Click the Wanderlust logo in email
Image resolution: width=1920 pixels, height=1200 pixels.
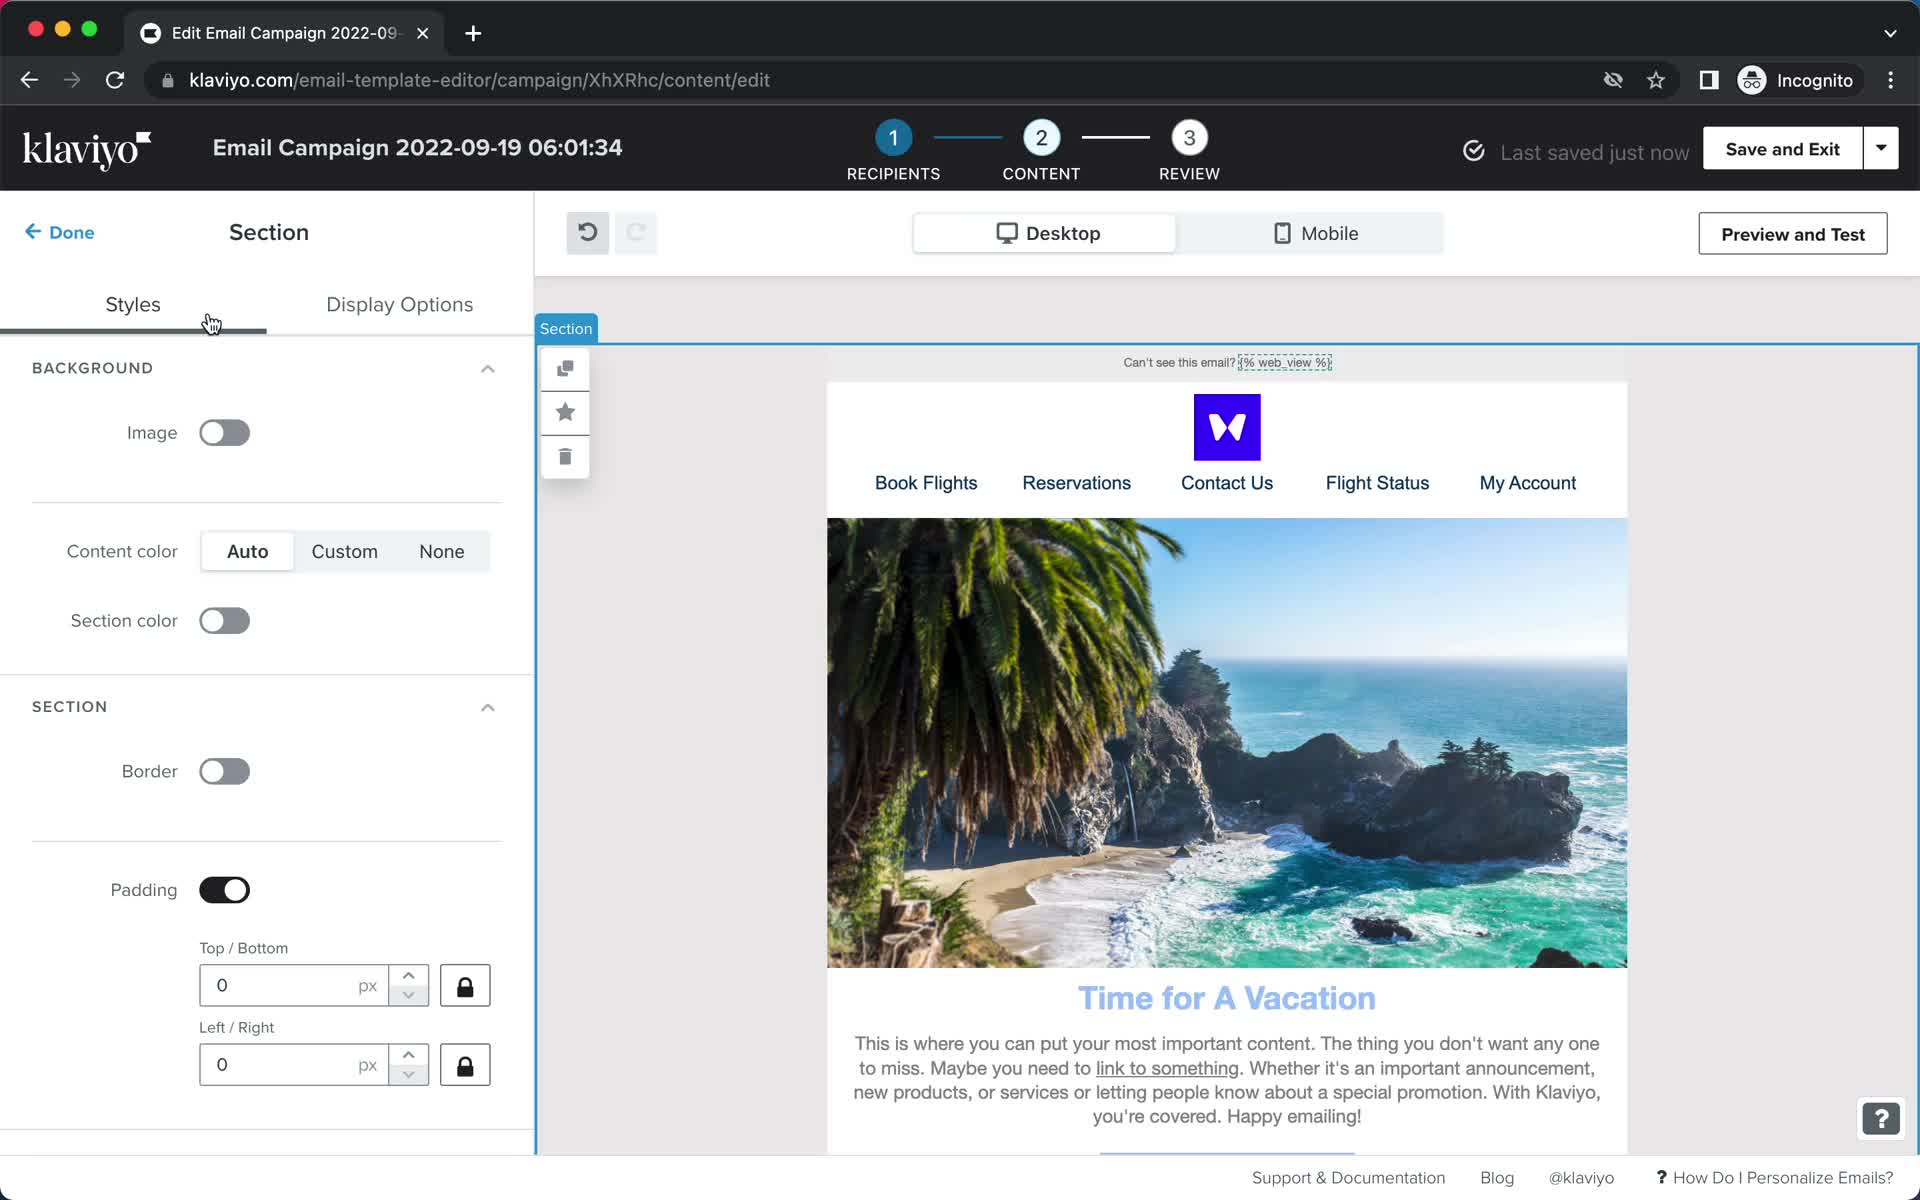point(1227,427)
